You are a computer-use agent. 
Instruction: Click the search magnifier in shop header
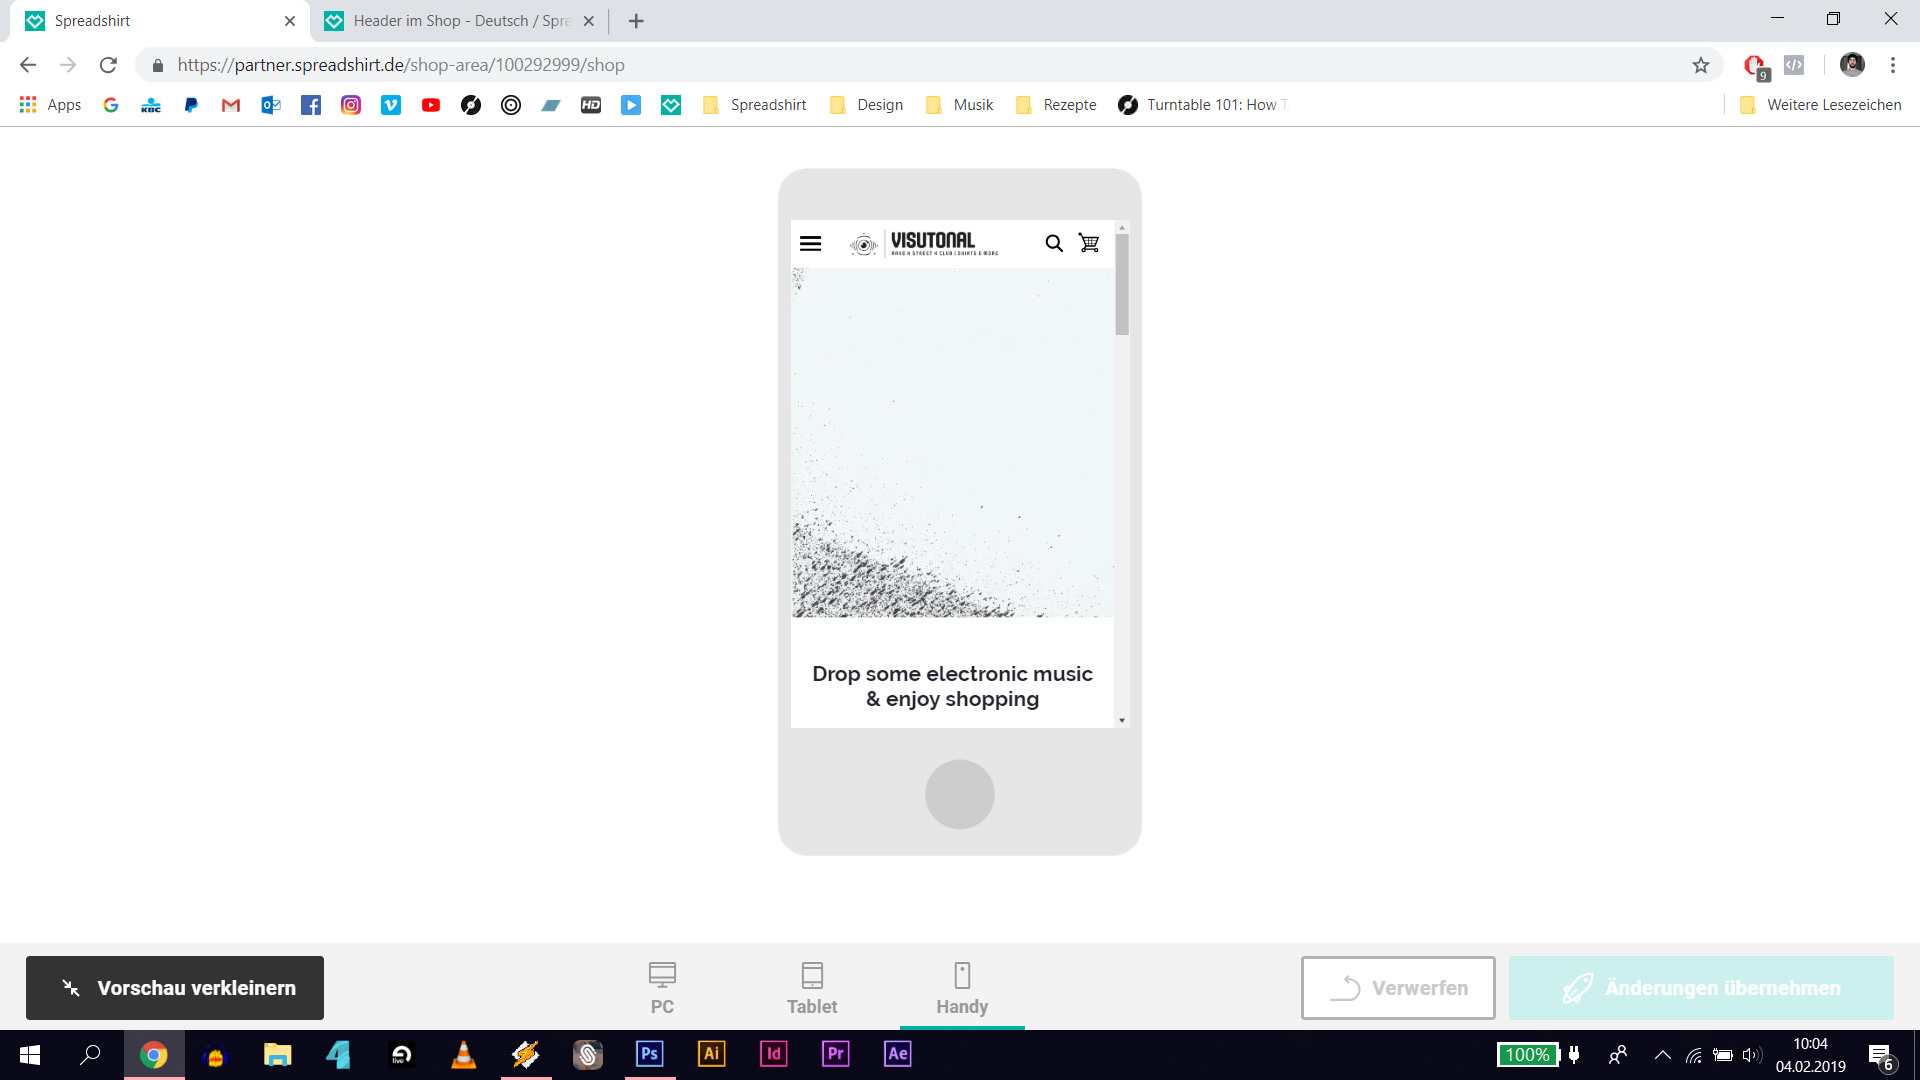pos(1053,243)
